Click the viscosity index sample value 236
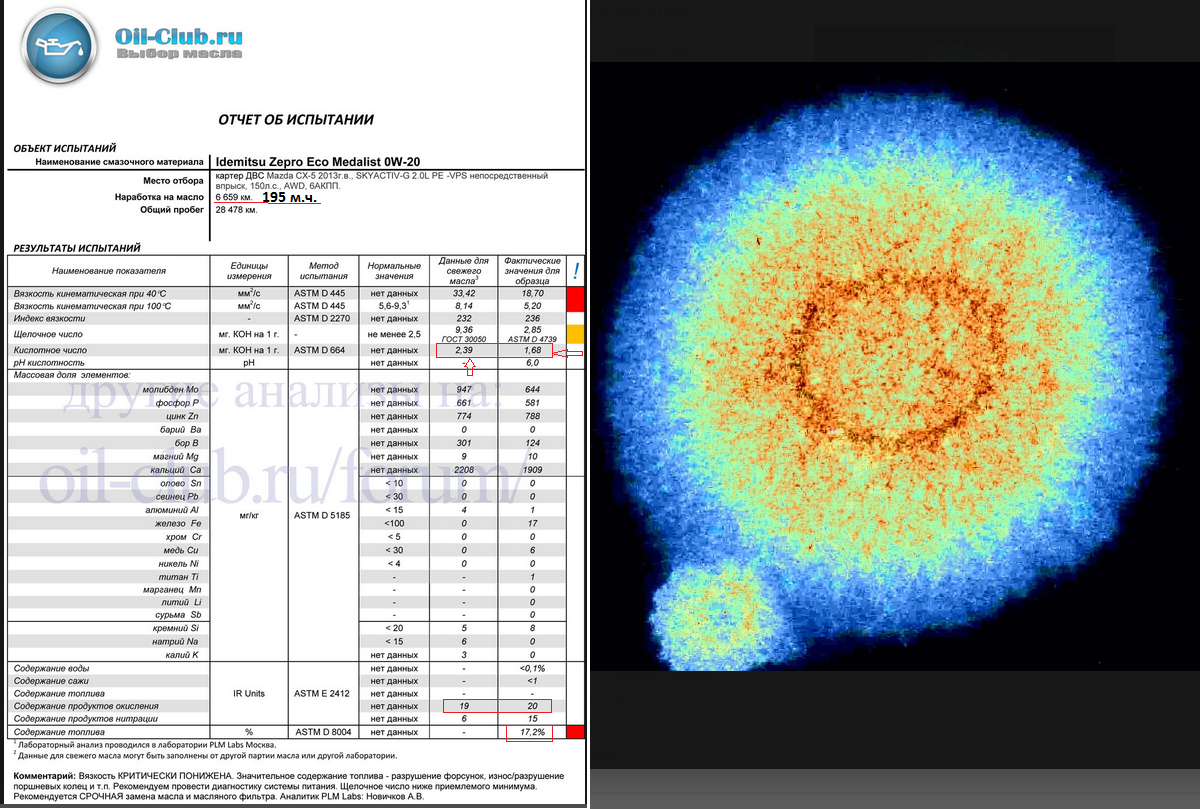Viewport: 1201px width, 809px height. click(x=532, y=319)
